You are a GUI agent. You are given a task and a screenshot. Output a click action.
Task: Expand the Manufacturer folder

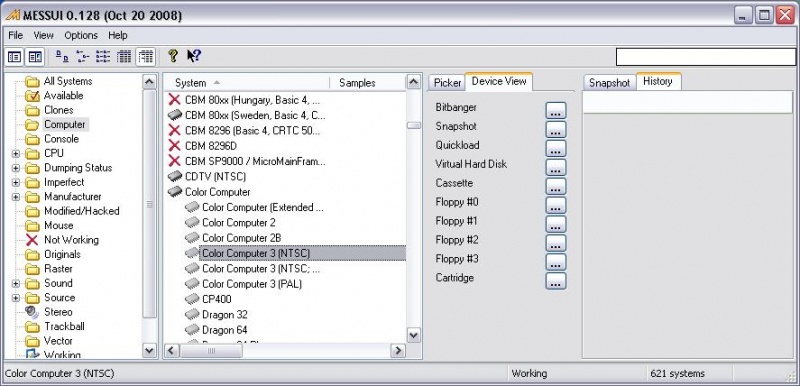(16, 197)
